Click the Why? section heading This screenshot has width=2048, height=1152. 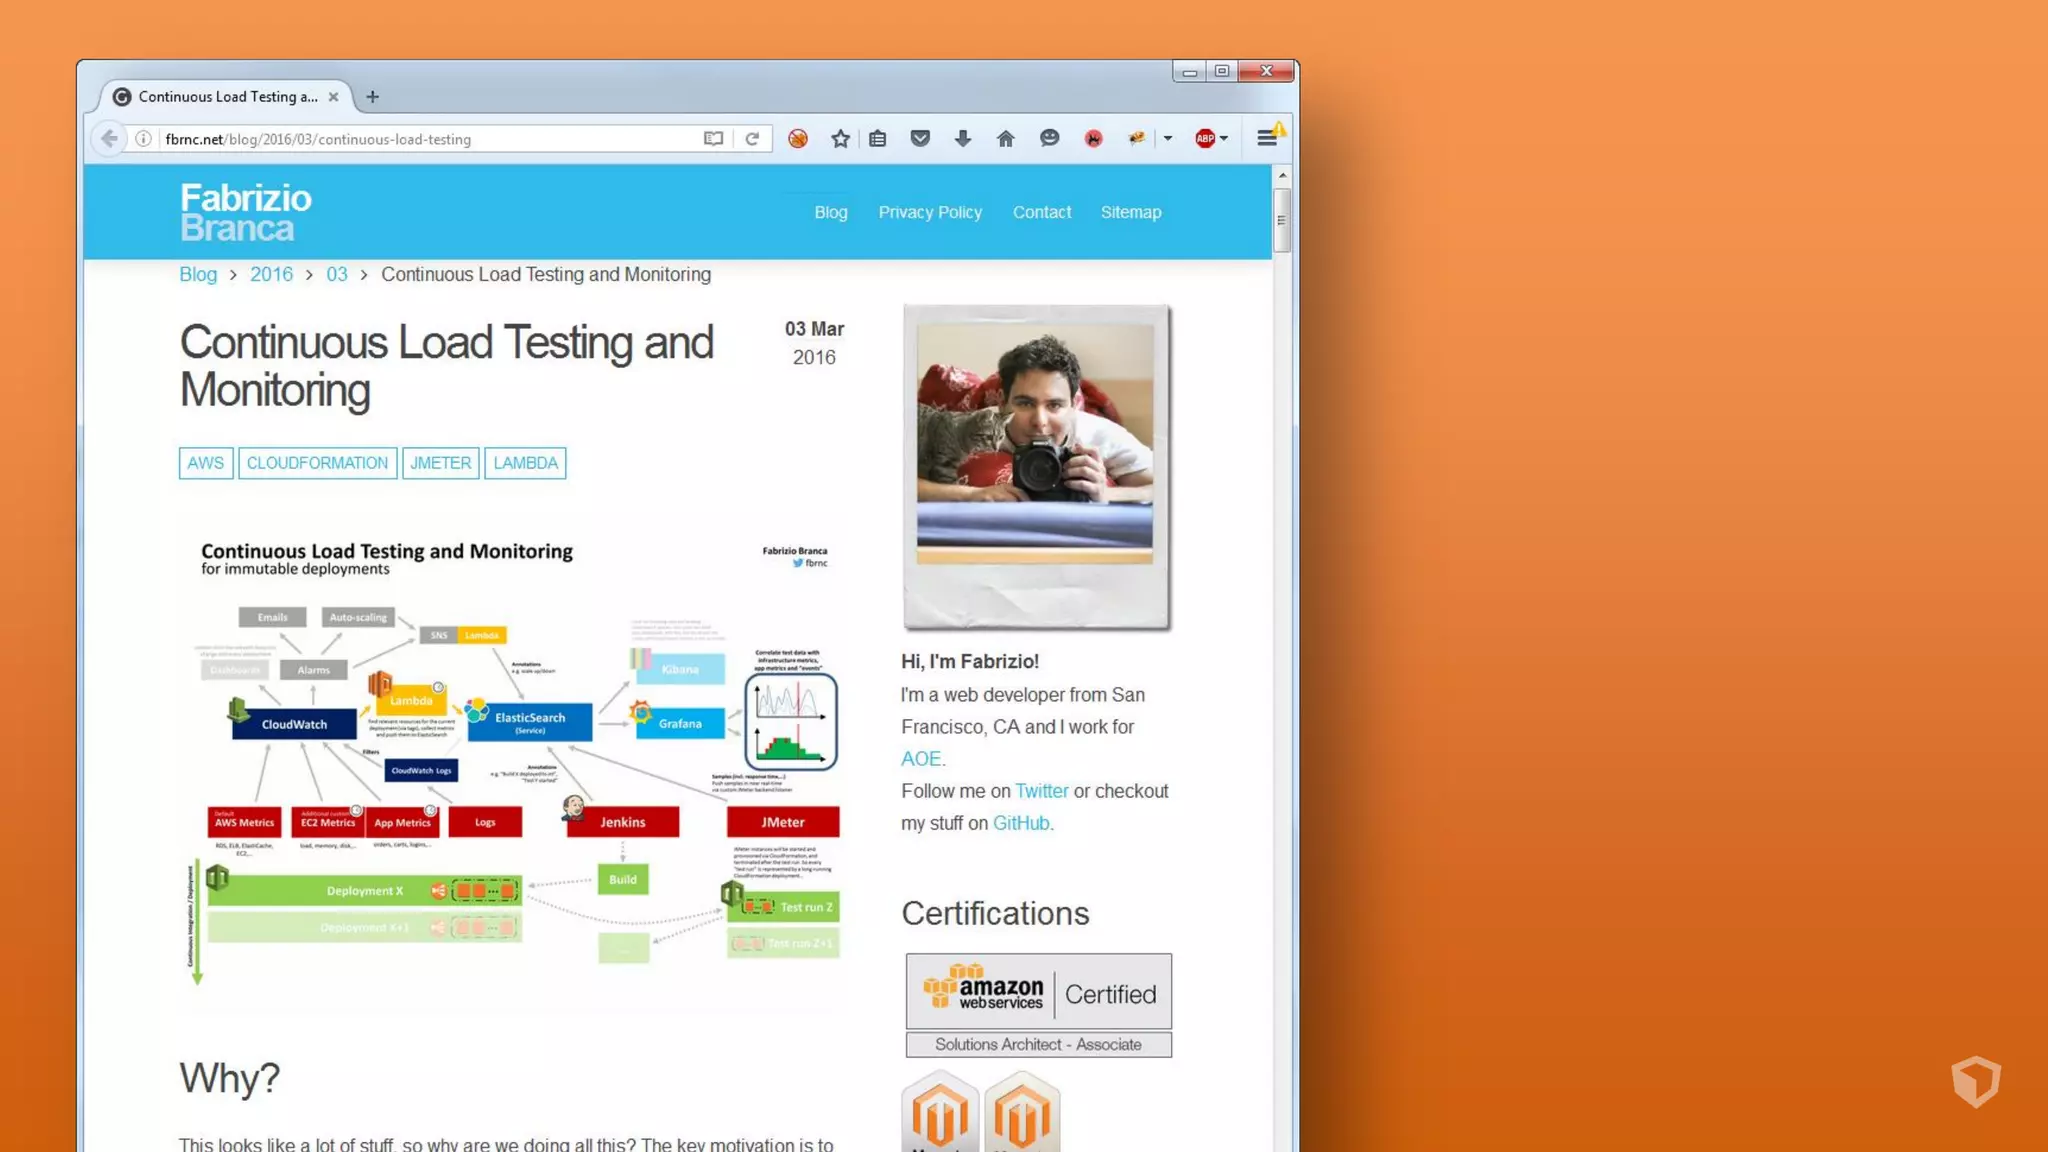[x=230, y=1079]
